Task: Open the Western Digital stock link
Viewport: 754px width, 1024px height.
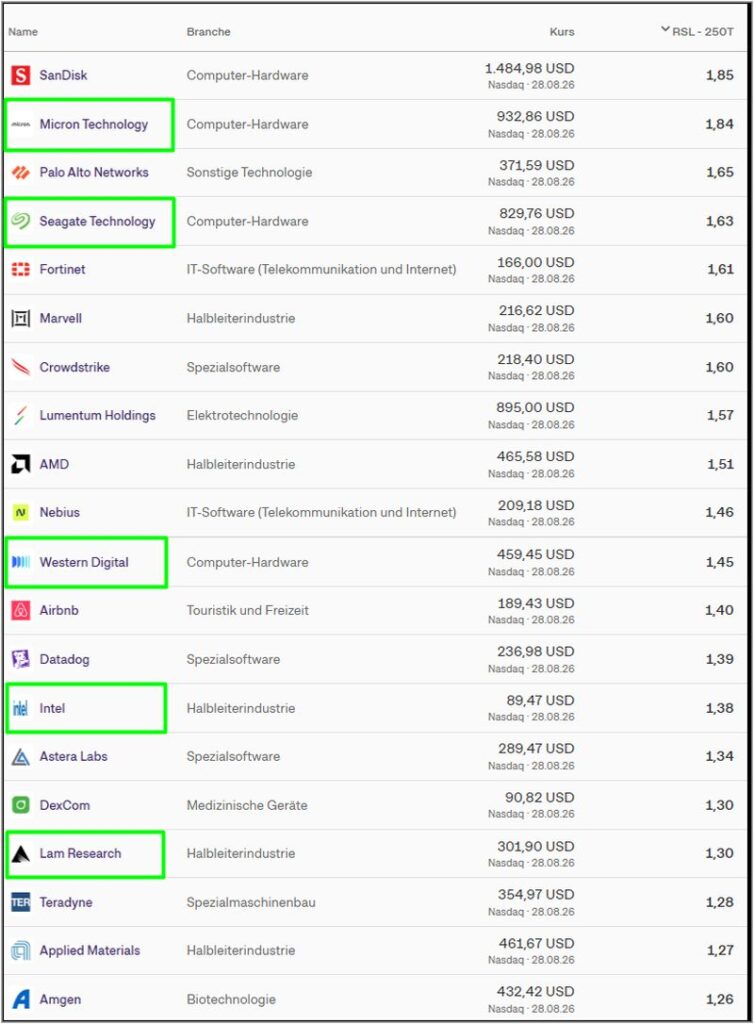Action: point(84,562)
